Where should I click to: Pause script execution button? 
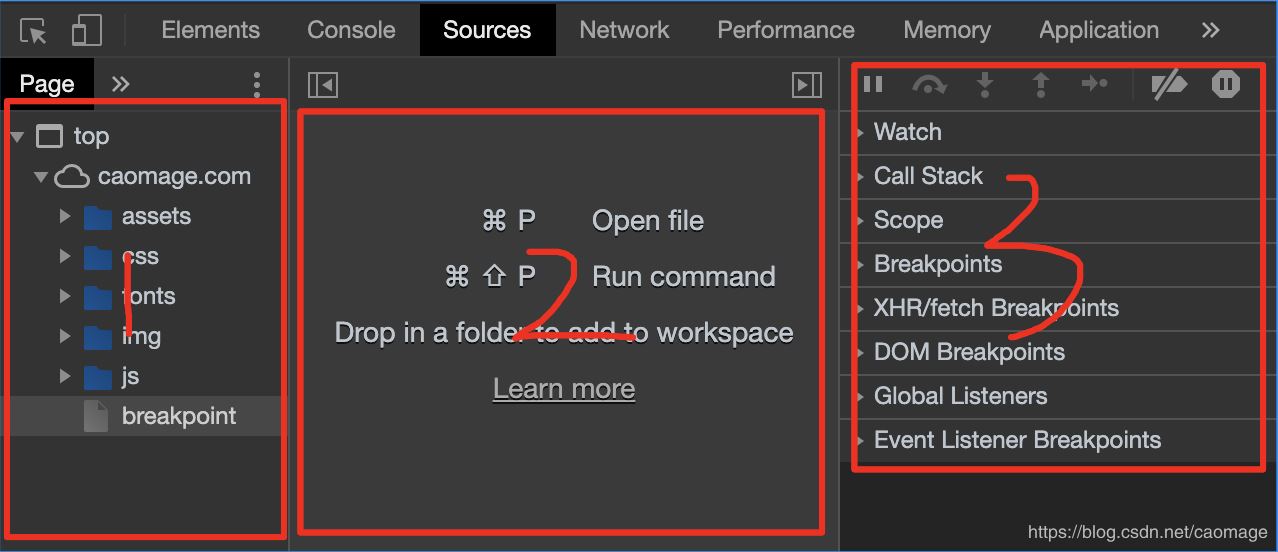pos(873,85)
